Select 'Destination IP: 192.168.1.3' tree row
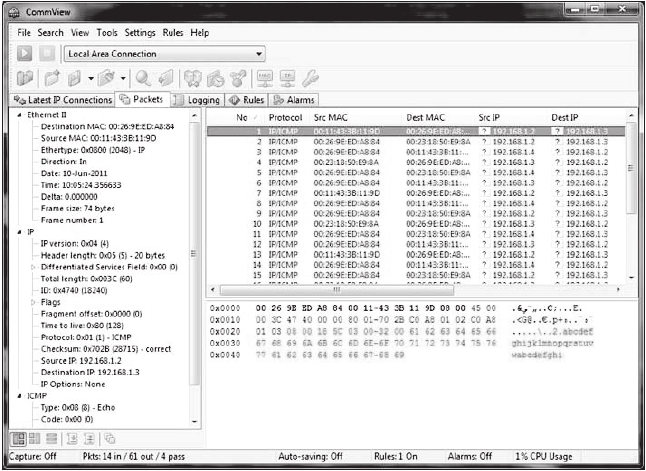 (90, 373)
